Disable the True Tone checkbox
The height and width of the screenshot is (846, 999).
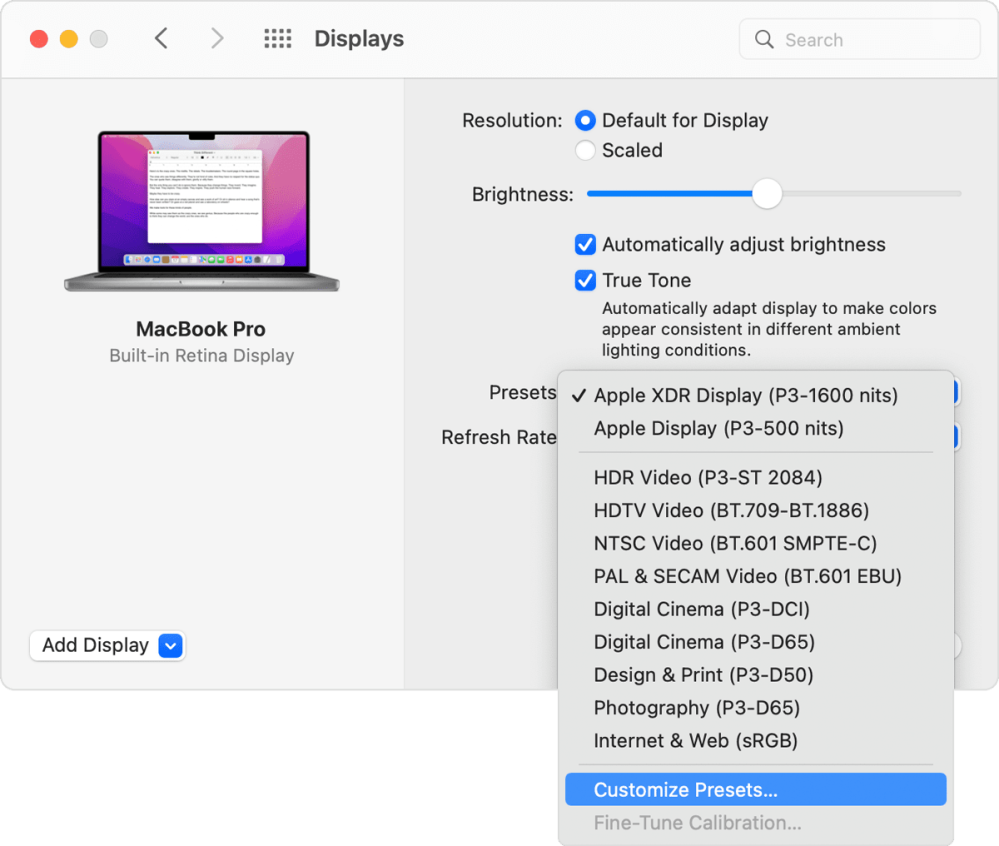pyautogui.click(x=586, y=281)
